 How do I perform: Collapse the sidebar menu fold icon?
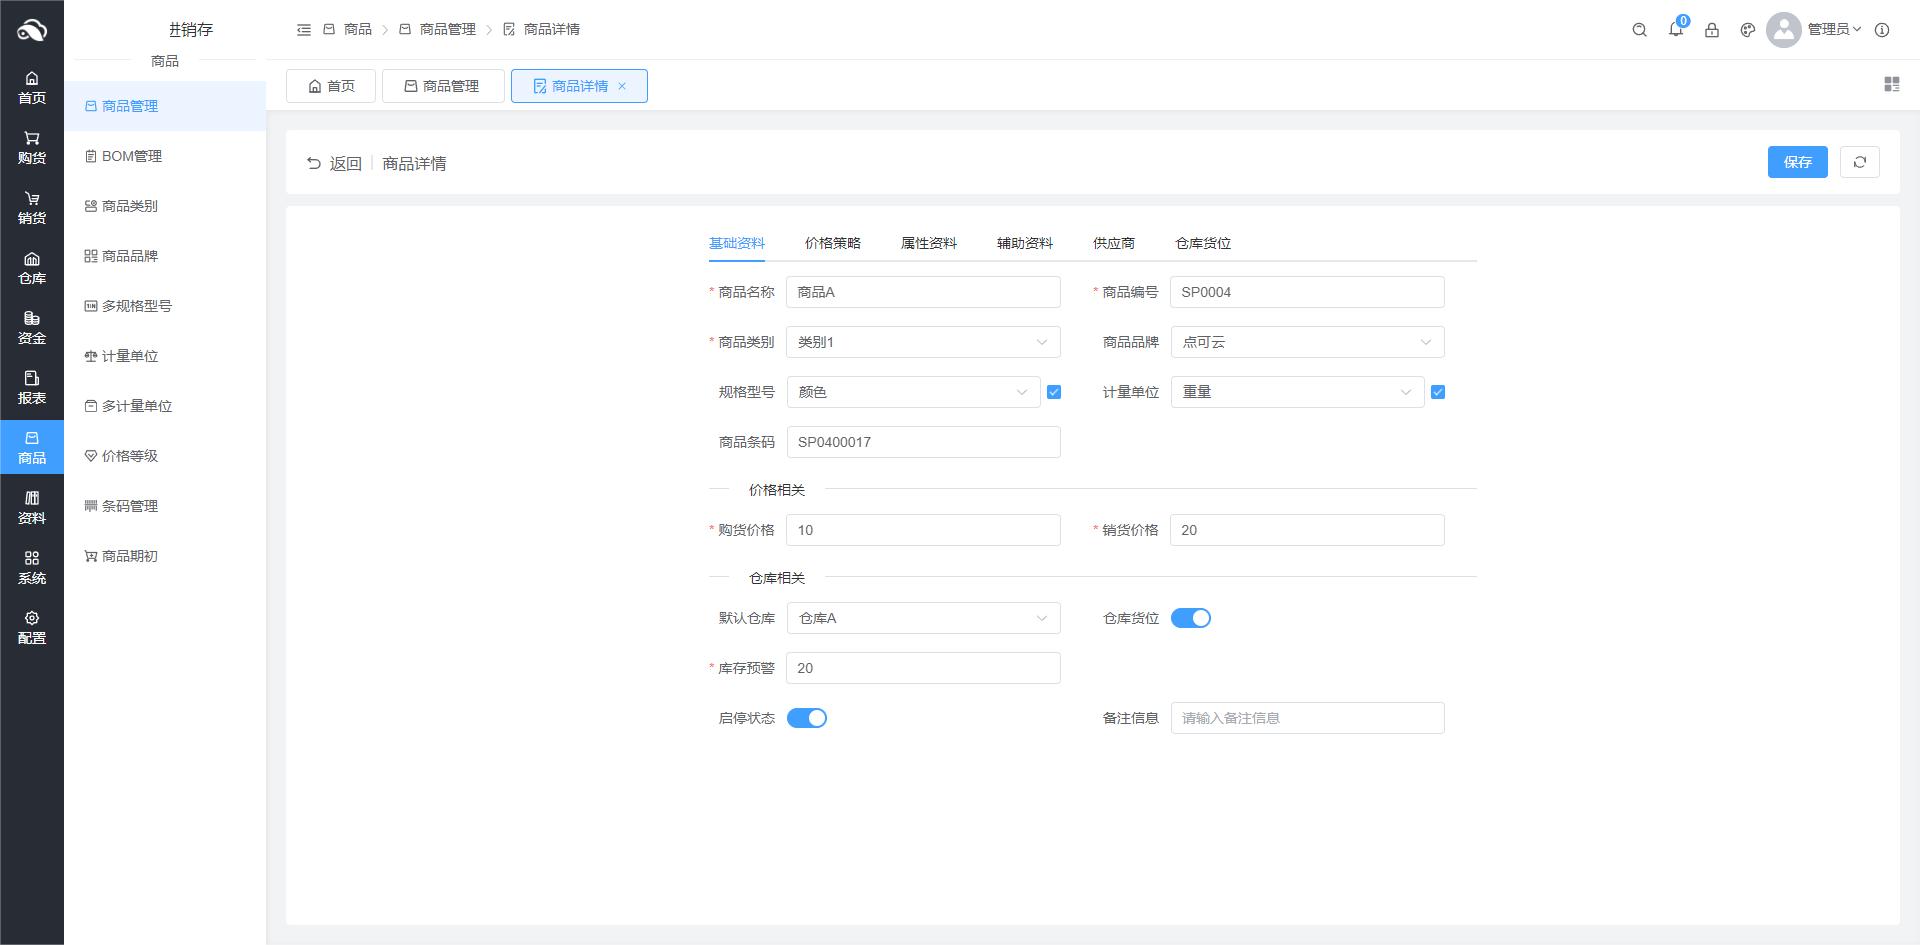pyautogui.click(x=304, y=30)
